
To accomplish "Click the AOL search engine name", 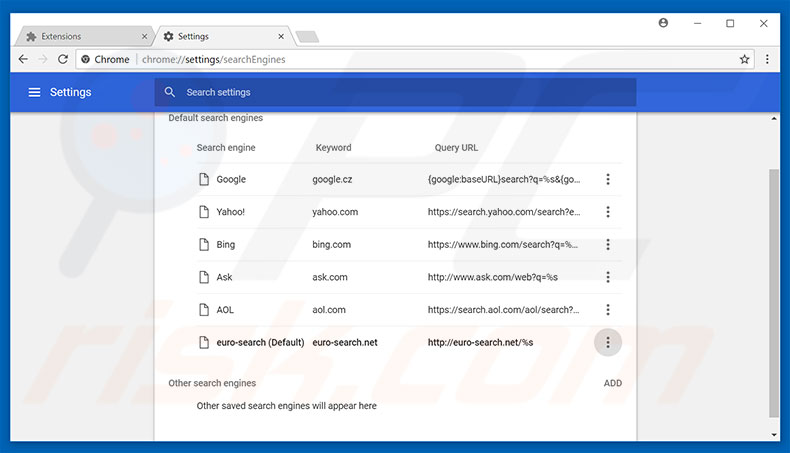I will 225,309.
